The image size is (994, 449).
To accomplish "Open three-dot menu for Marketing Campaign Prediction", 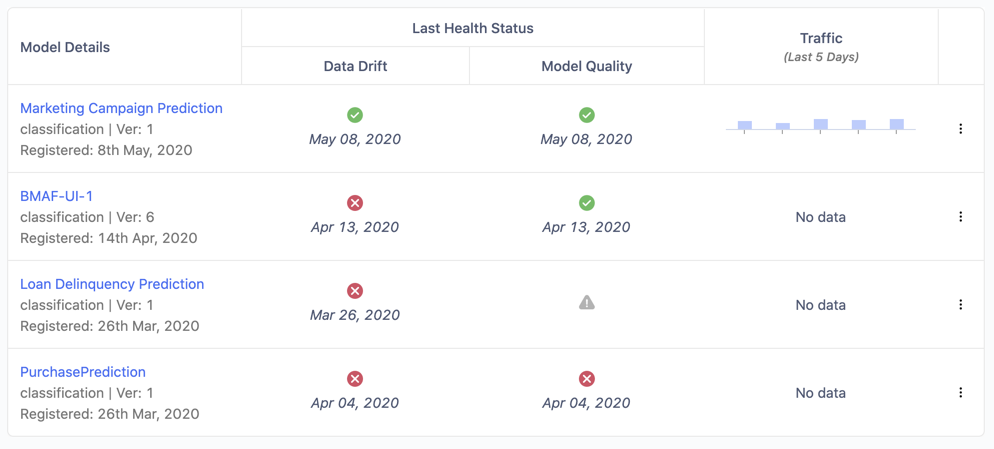I will click(x=961, y=129).
